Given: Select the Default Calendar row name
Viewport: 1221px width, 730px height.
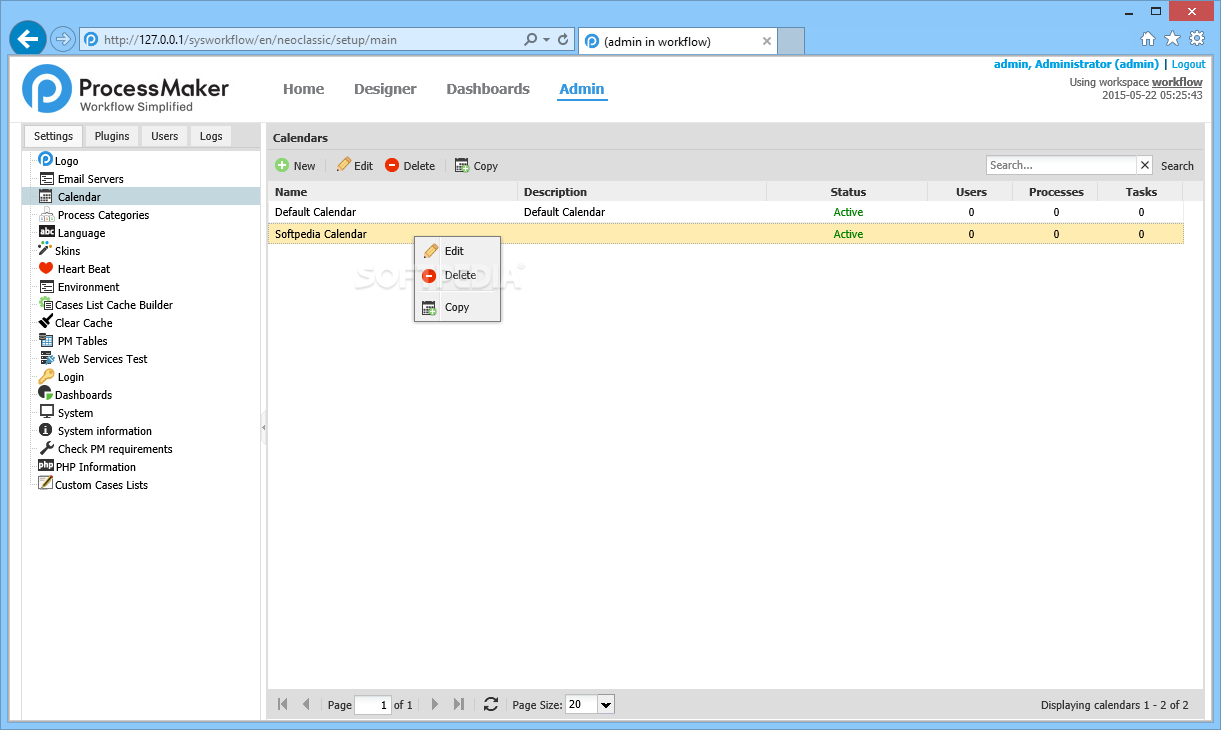Looking at the screenshot, I should coord(315,212).
